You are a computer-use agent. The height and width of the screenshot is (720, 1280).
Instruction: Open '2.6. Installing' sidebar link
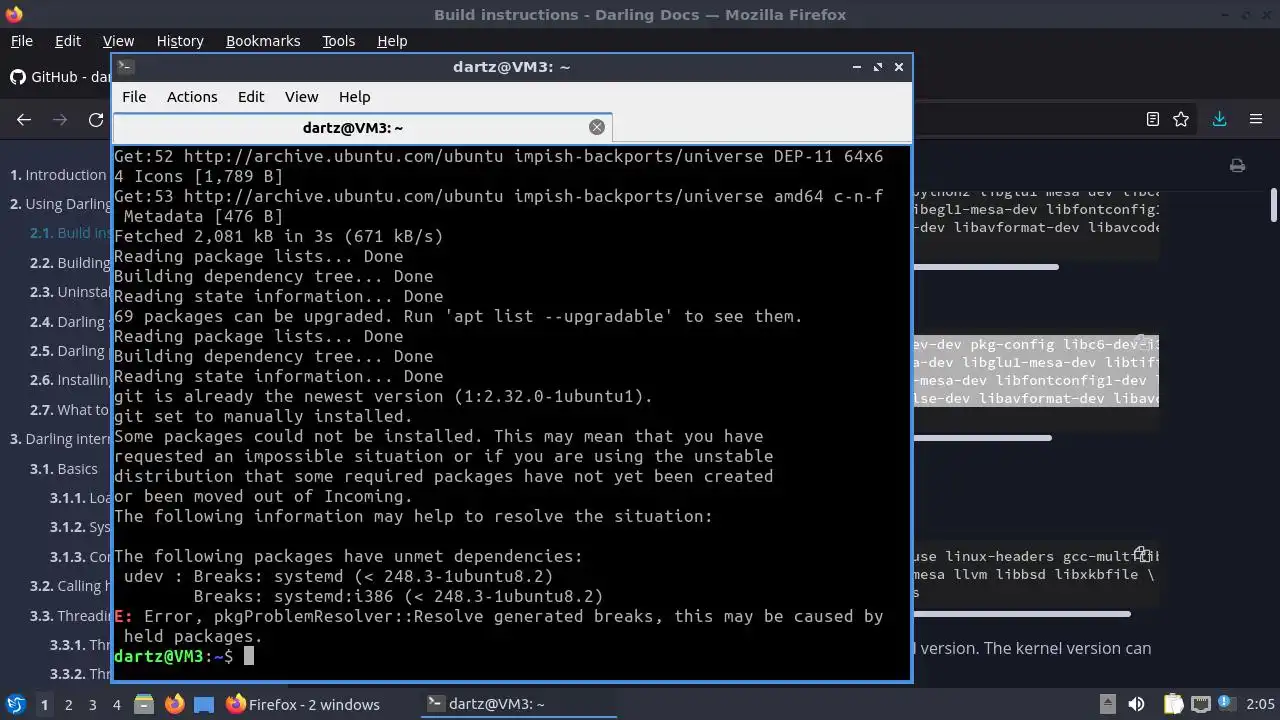(71, 380)
